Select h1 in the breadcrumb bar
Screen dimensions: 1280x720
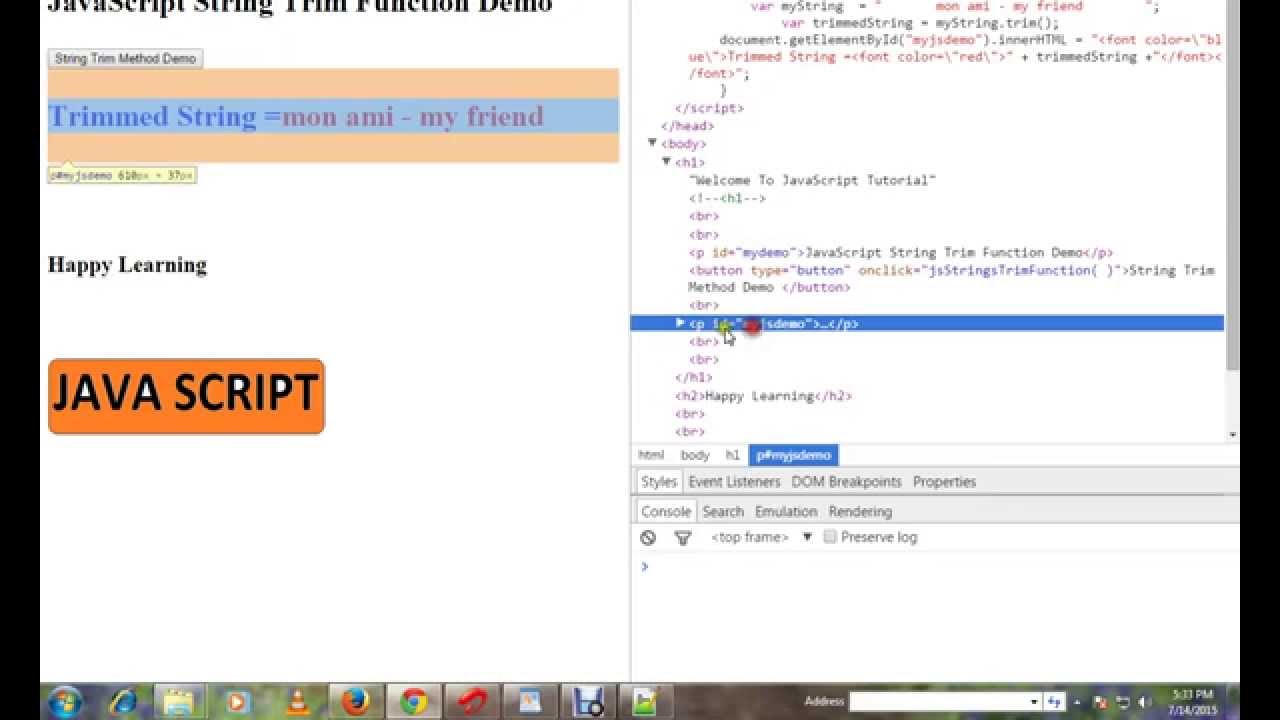click(x=733, y=455)
